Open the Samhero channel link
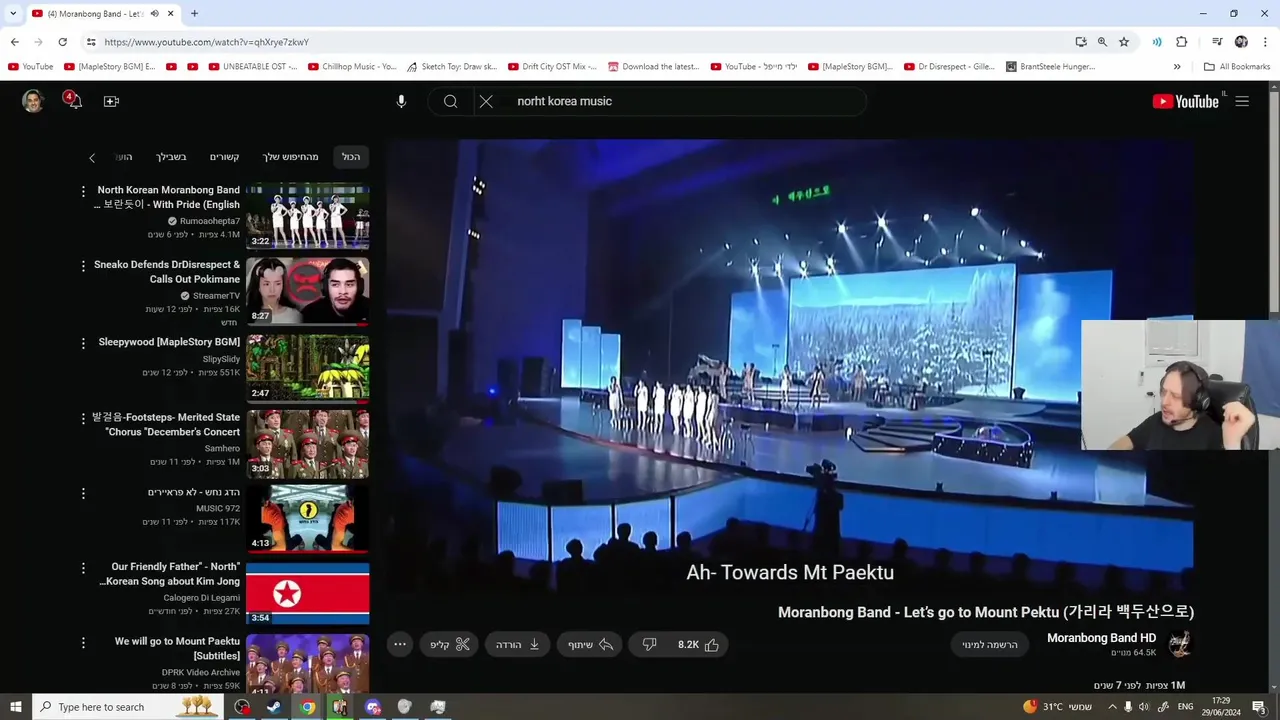This screenshot has width=1280, height=720. click(222, 448)
